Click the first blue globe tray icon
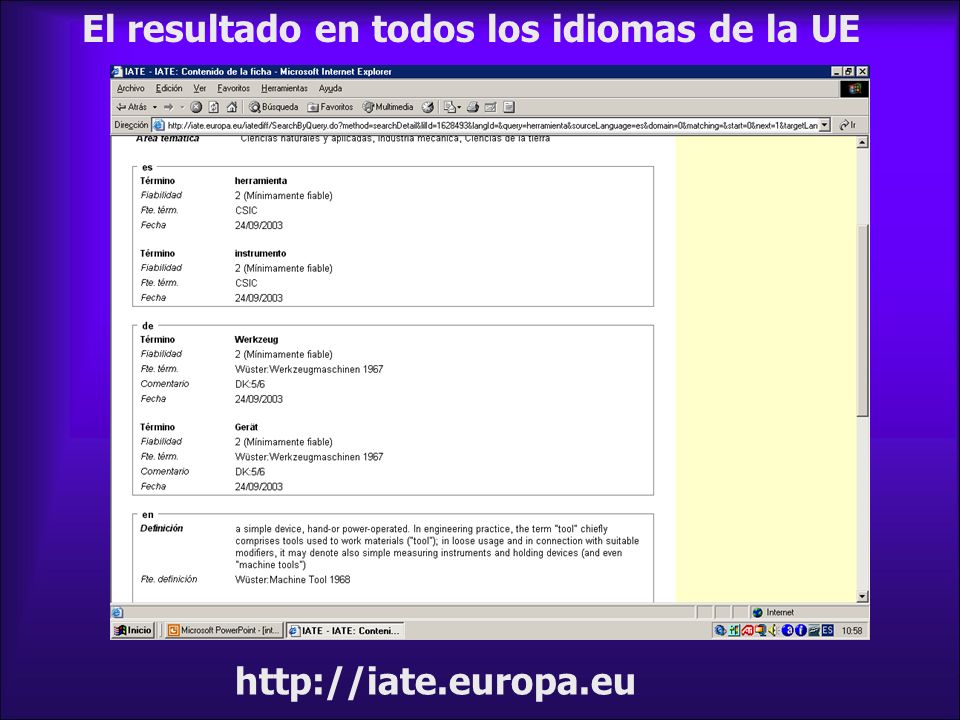Viewport: 960px width, 720px height. [x=720, y=630]
